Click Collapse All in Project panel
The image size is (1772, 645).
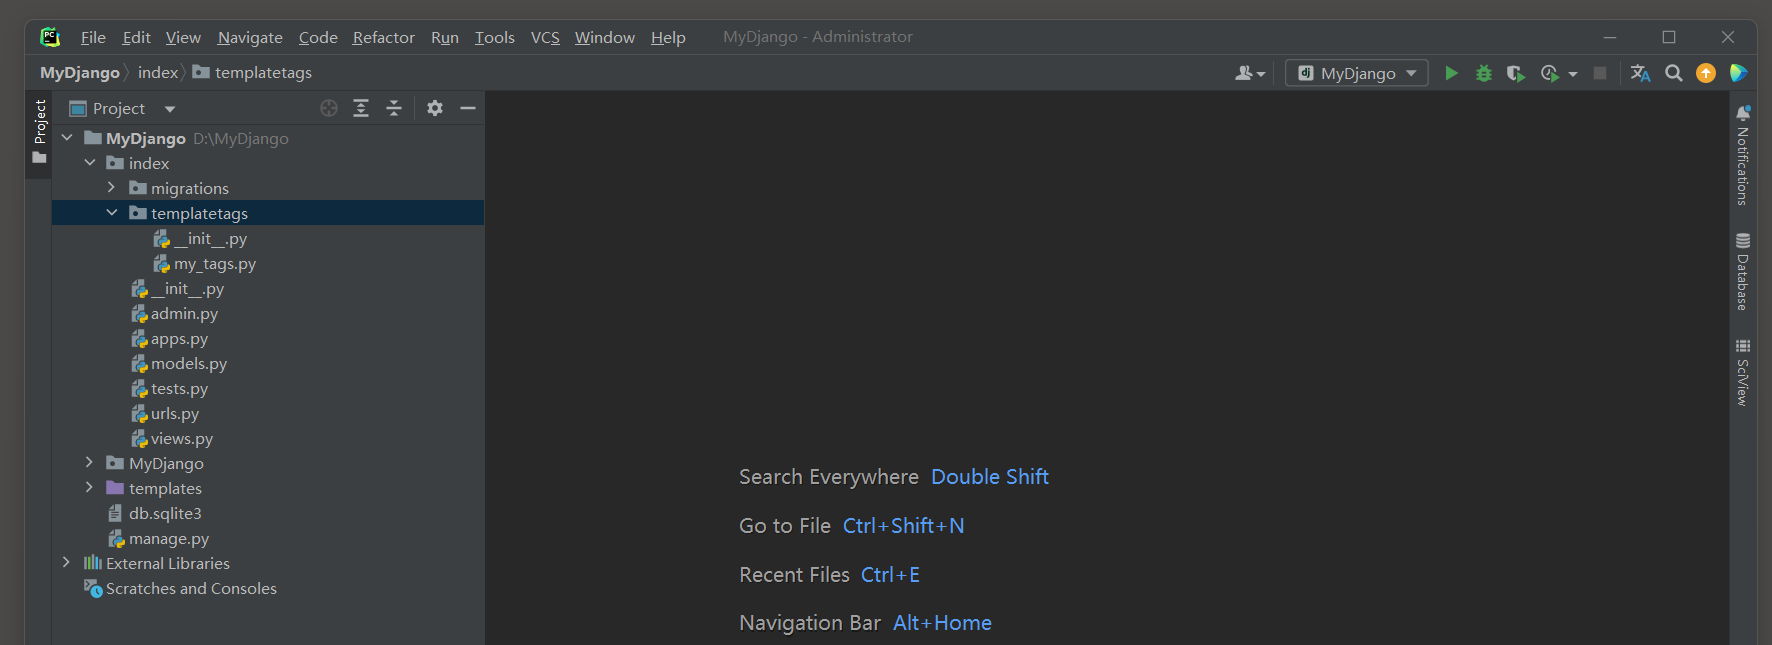[394, 108]
